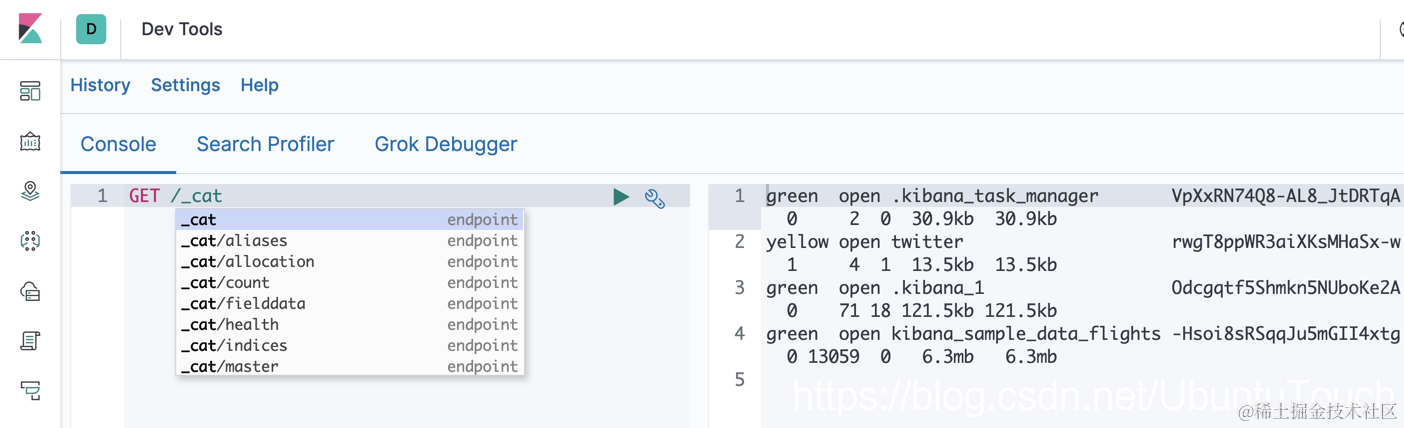1404x428 pixels.
Task: Open Machine Learning from the sidebar
Action: (30, 241)
